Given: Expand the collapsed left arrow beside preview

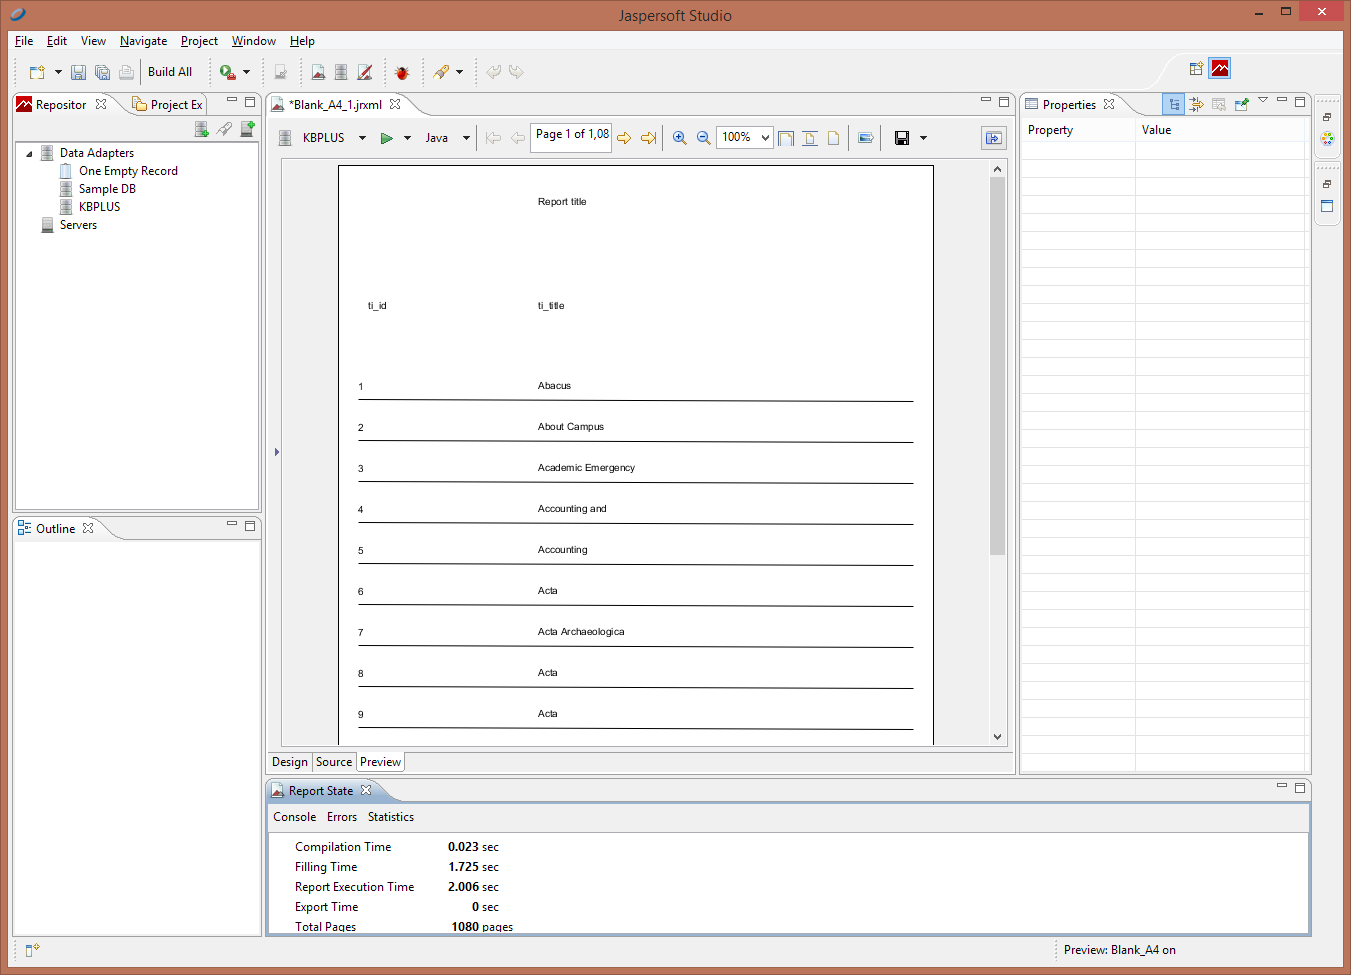Looking at the screenshot, I should point(276,452).
